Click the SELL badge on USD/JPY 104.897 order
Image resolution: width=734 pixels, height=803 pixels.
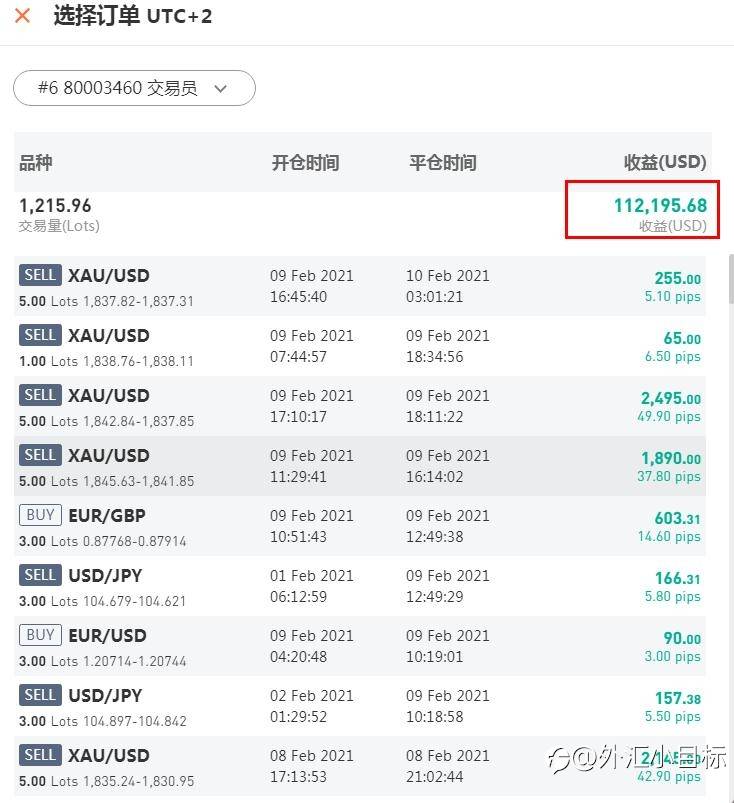(x=40, y=695)
